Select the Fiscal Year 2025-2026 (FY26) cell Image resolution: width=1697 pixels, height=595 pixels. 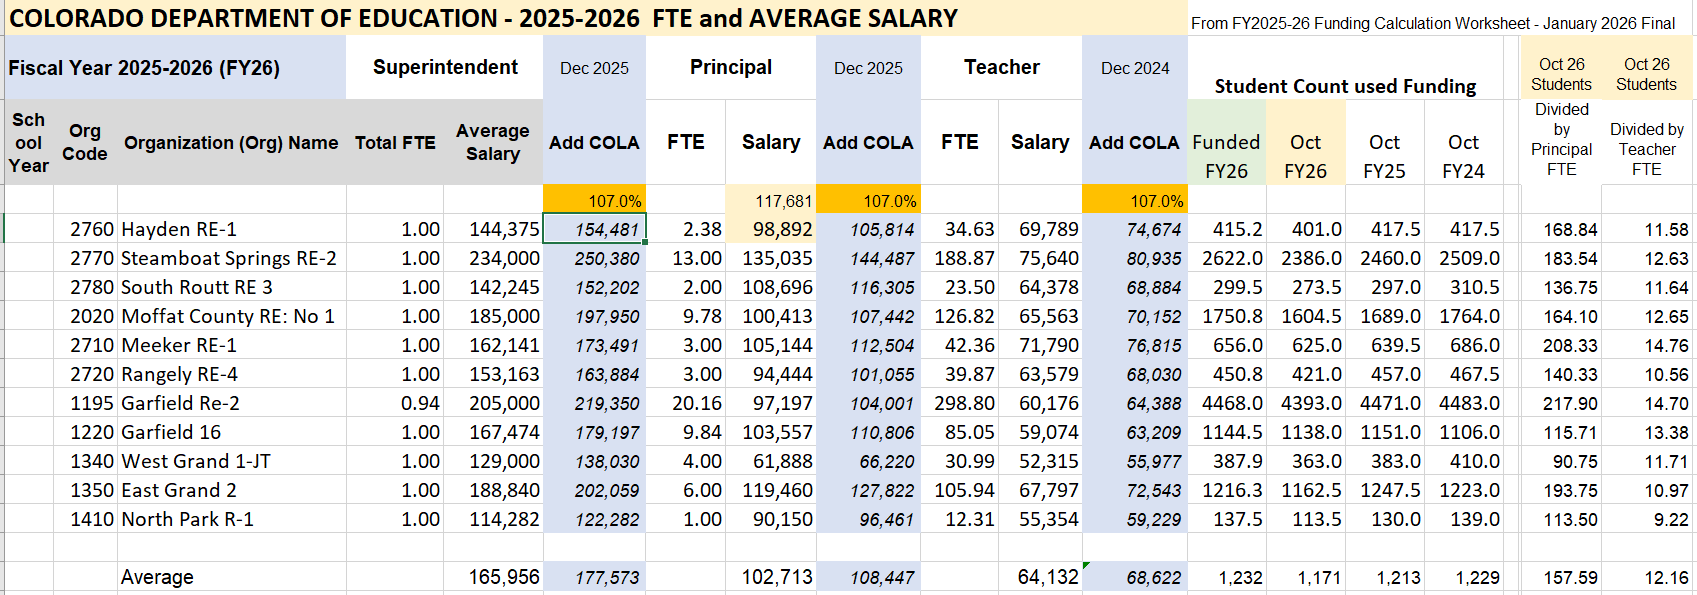tap(175, 68)
